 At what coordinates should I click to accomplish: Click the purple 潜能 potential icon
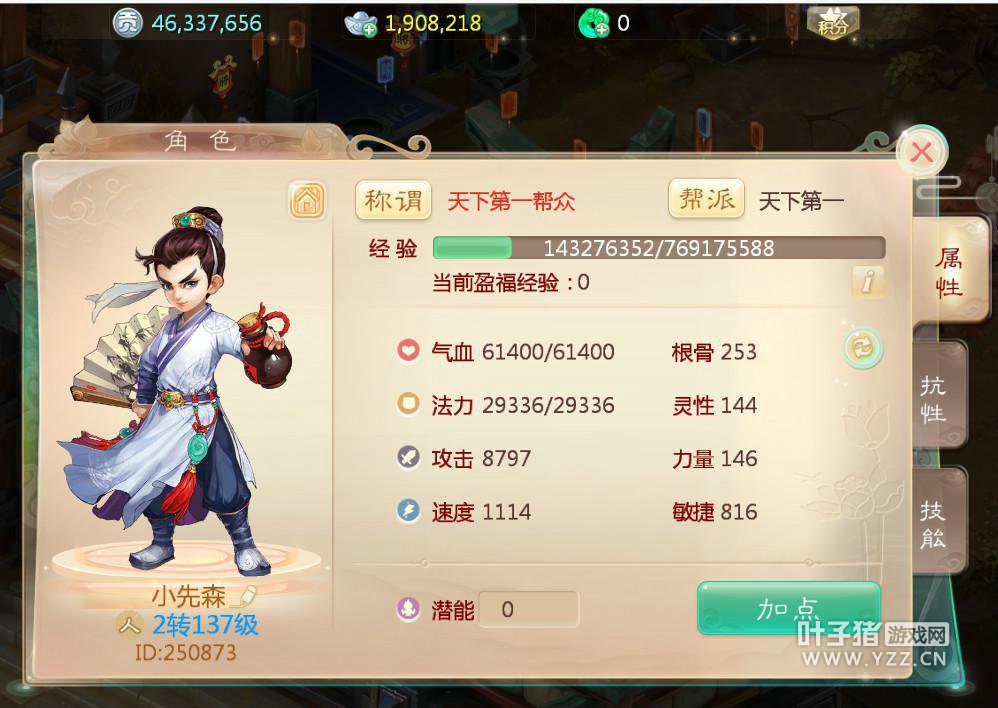pyautogui.click(x=408, y=609)
